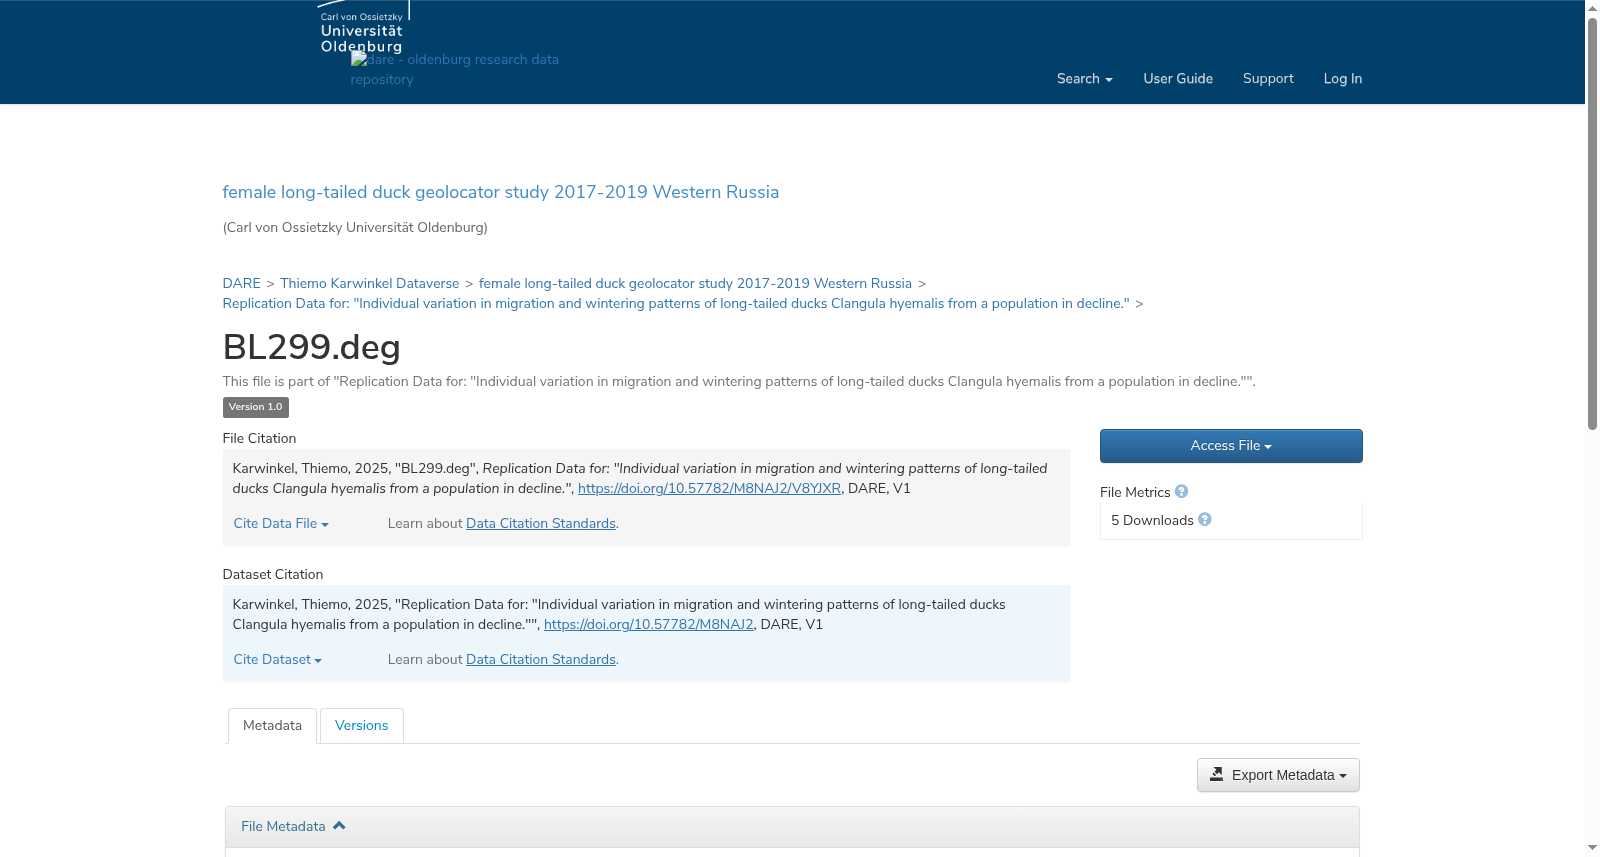1600x857 pixels.
Task: Click the dare repository image link
Action: coord(454,70)
